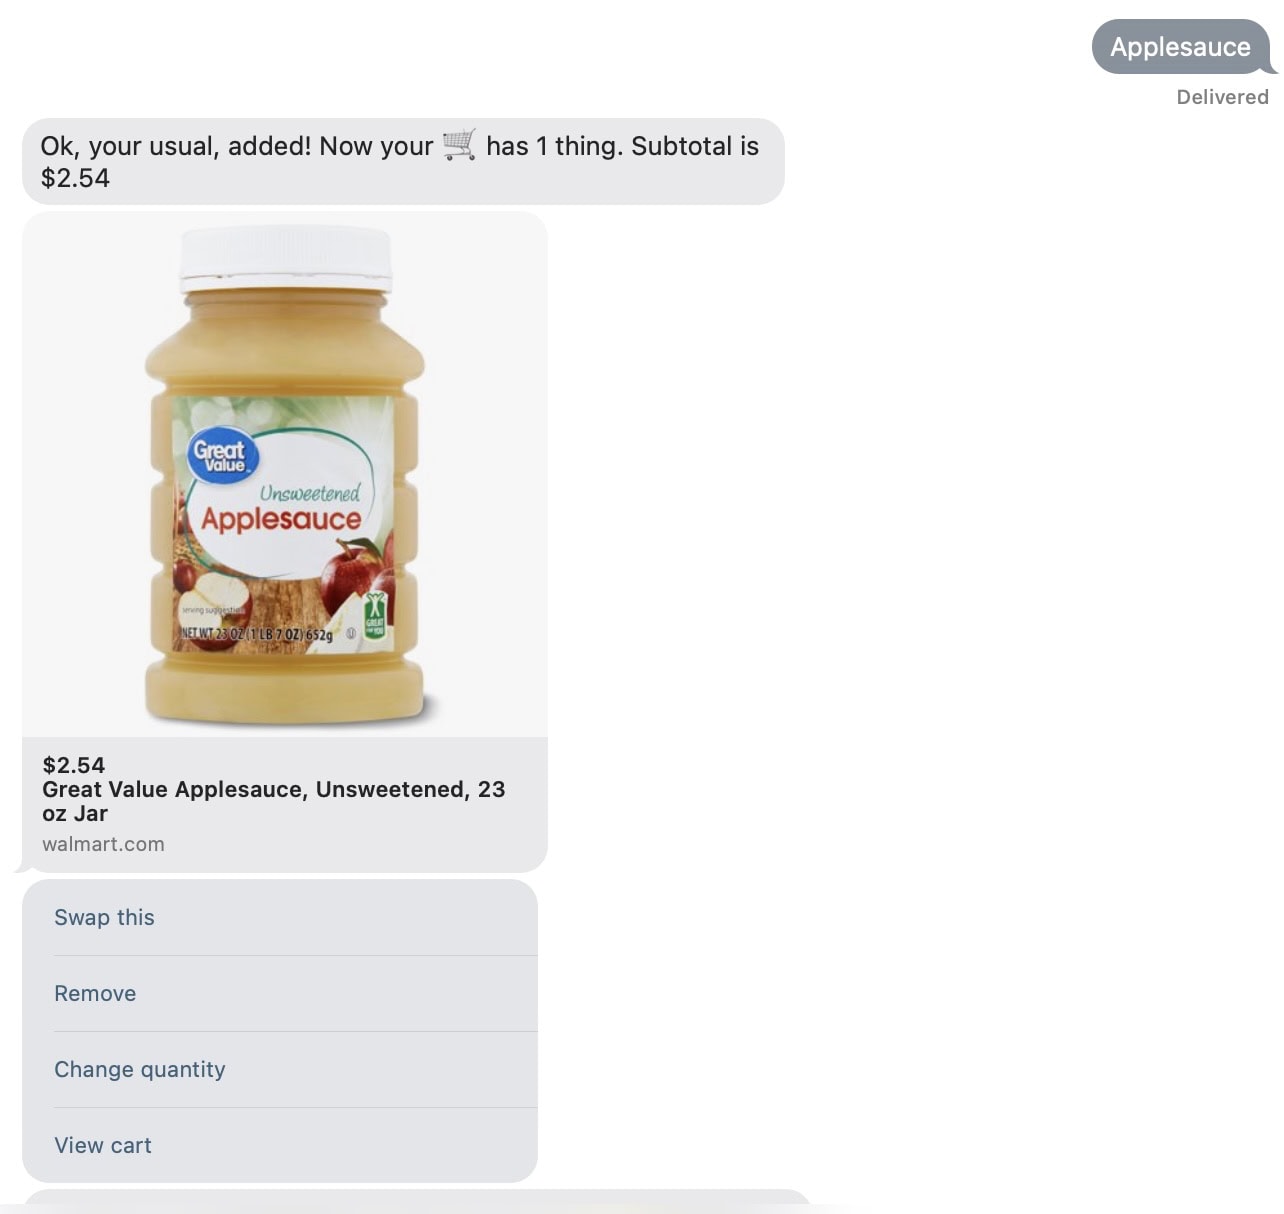Click the white lid of the jar
This screenshot has width=1284, height=1214.
285,259
